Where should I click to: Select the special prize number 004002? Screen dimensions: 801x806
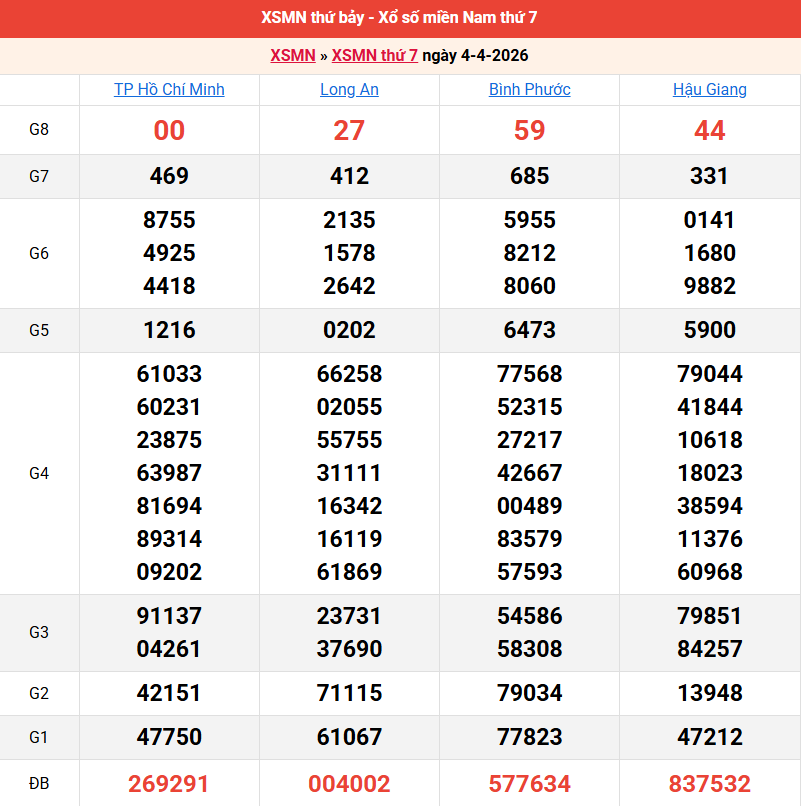pyautogui.click(x=349, y=783)
